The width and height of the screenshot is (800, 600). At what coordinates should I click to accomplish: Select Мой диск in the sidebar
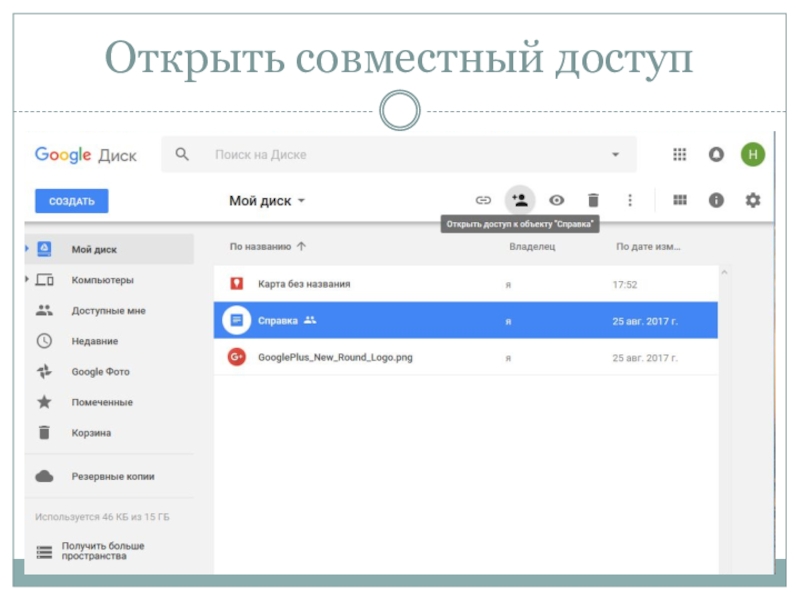tap(109, 249)
